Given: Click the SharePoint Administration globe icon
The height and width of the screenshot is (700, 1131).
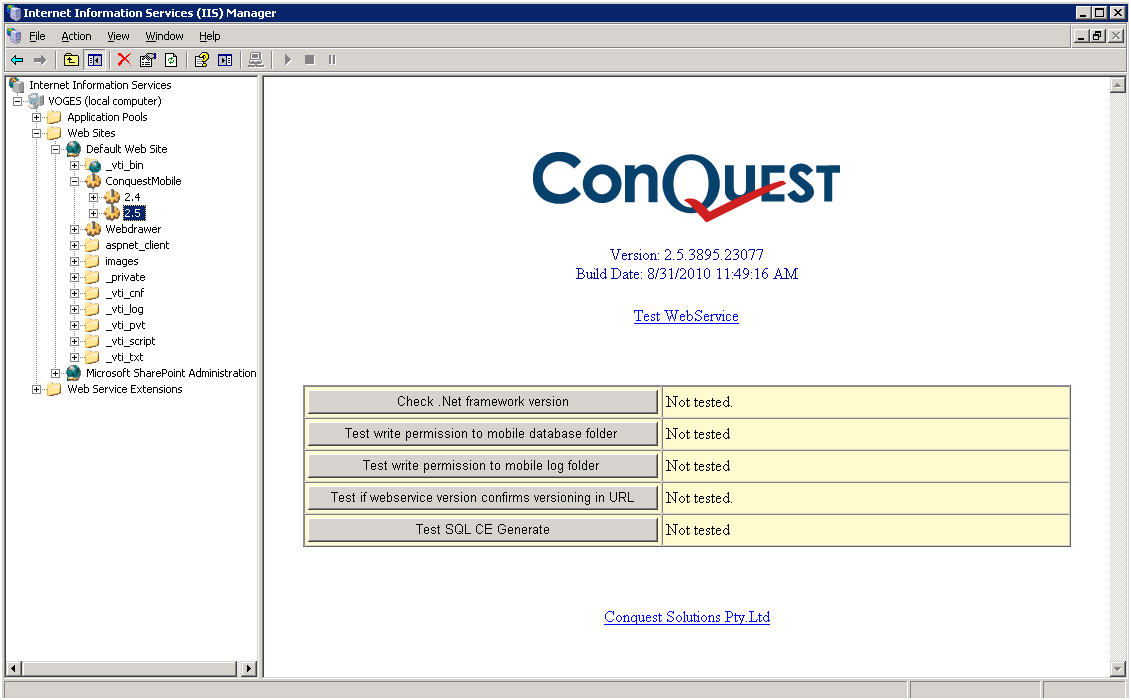Looking at the screenshot, I should (x=74, y=373).
